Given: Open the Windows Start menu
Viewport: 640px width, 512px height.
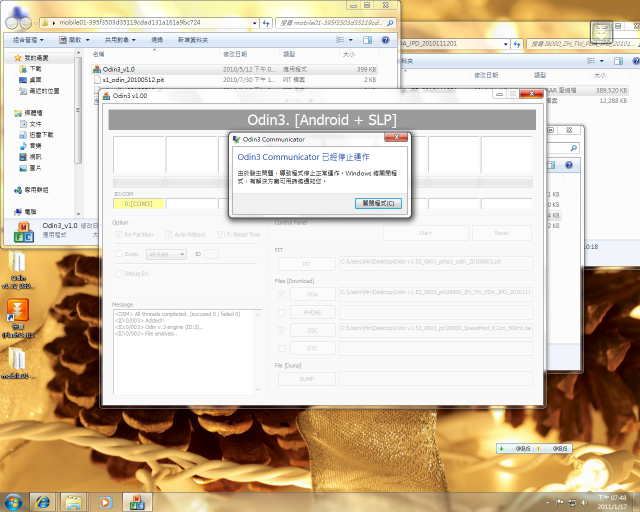Looking at the screenshot, I should (x=13, y=502).
